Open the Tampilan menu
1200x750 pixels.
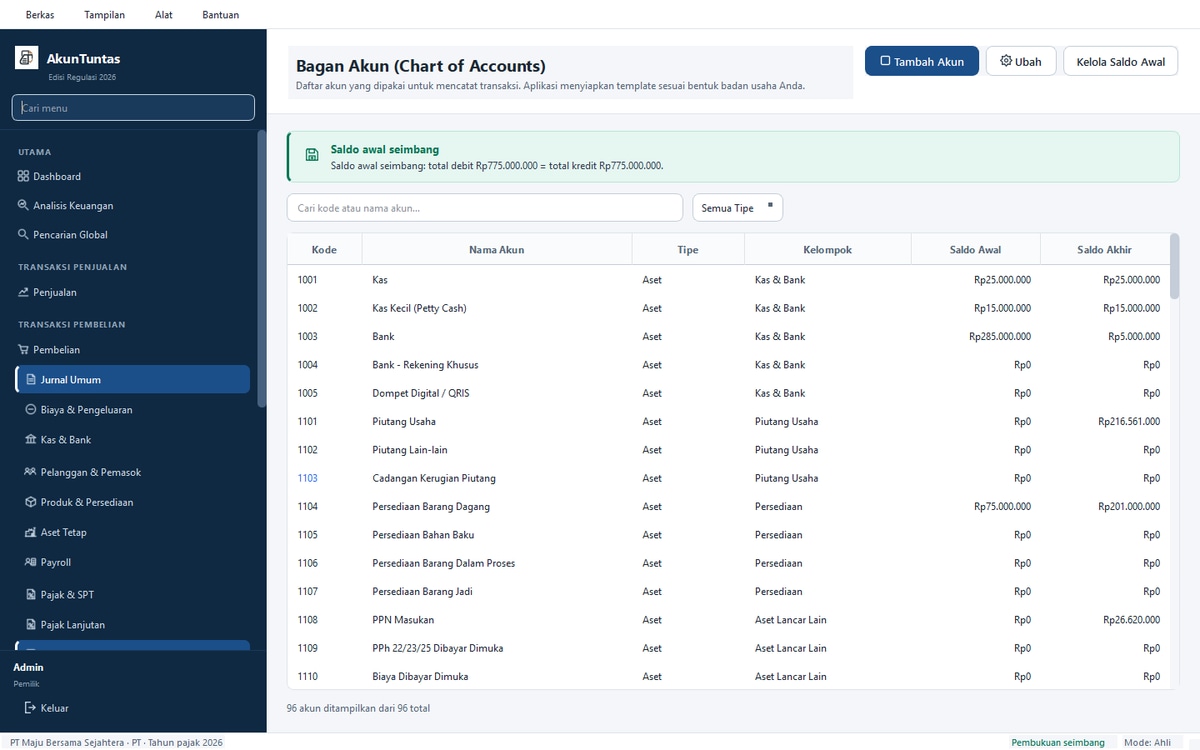(x=105, y=15)
